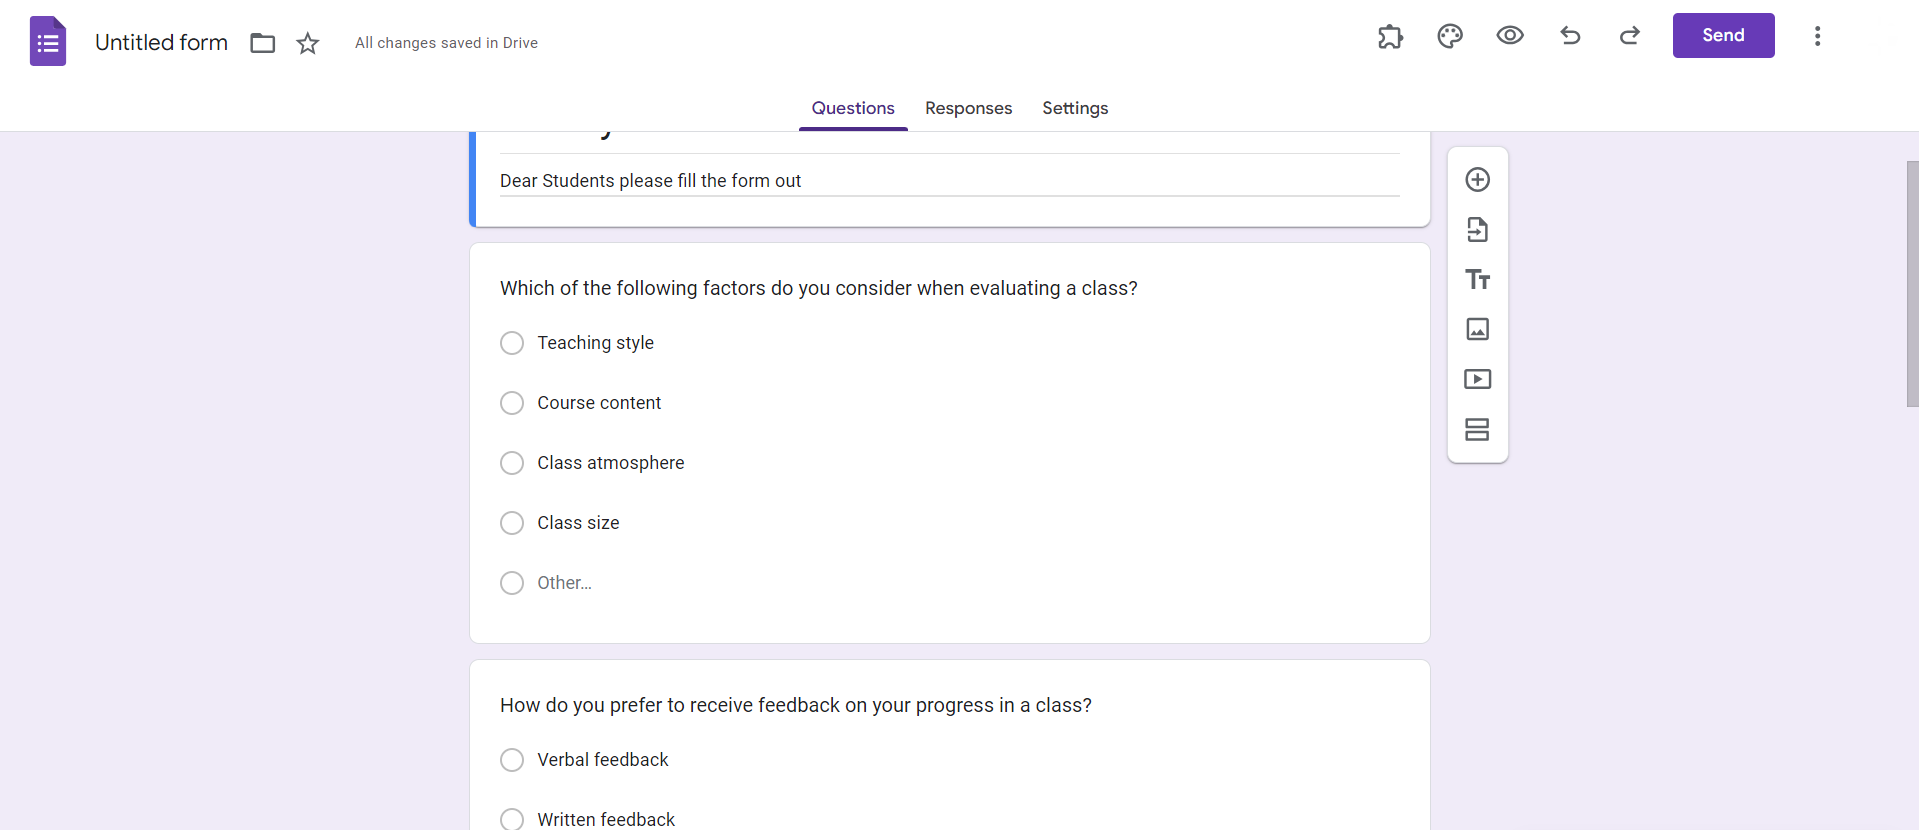
Task: Open the Settings tab
Action: coord(1075,108)
